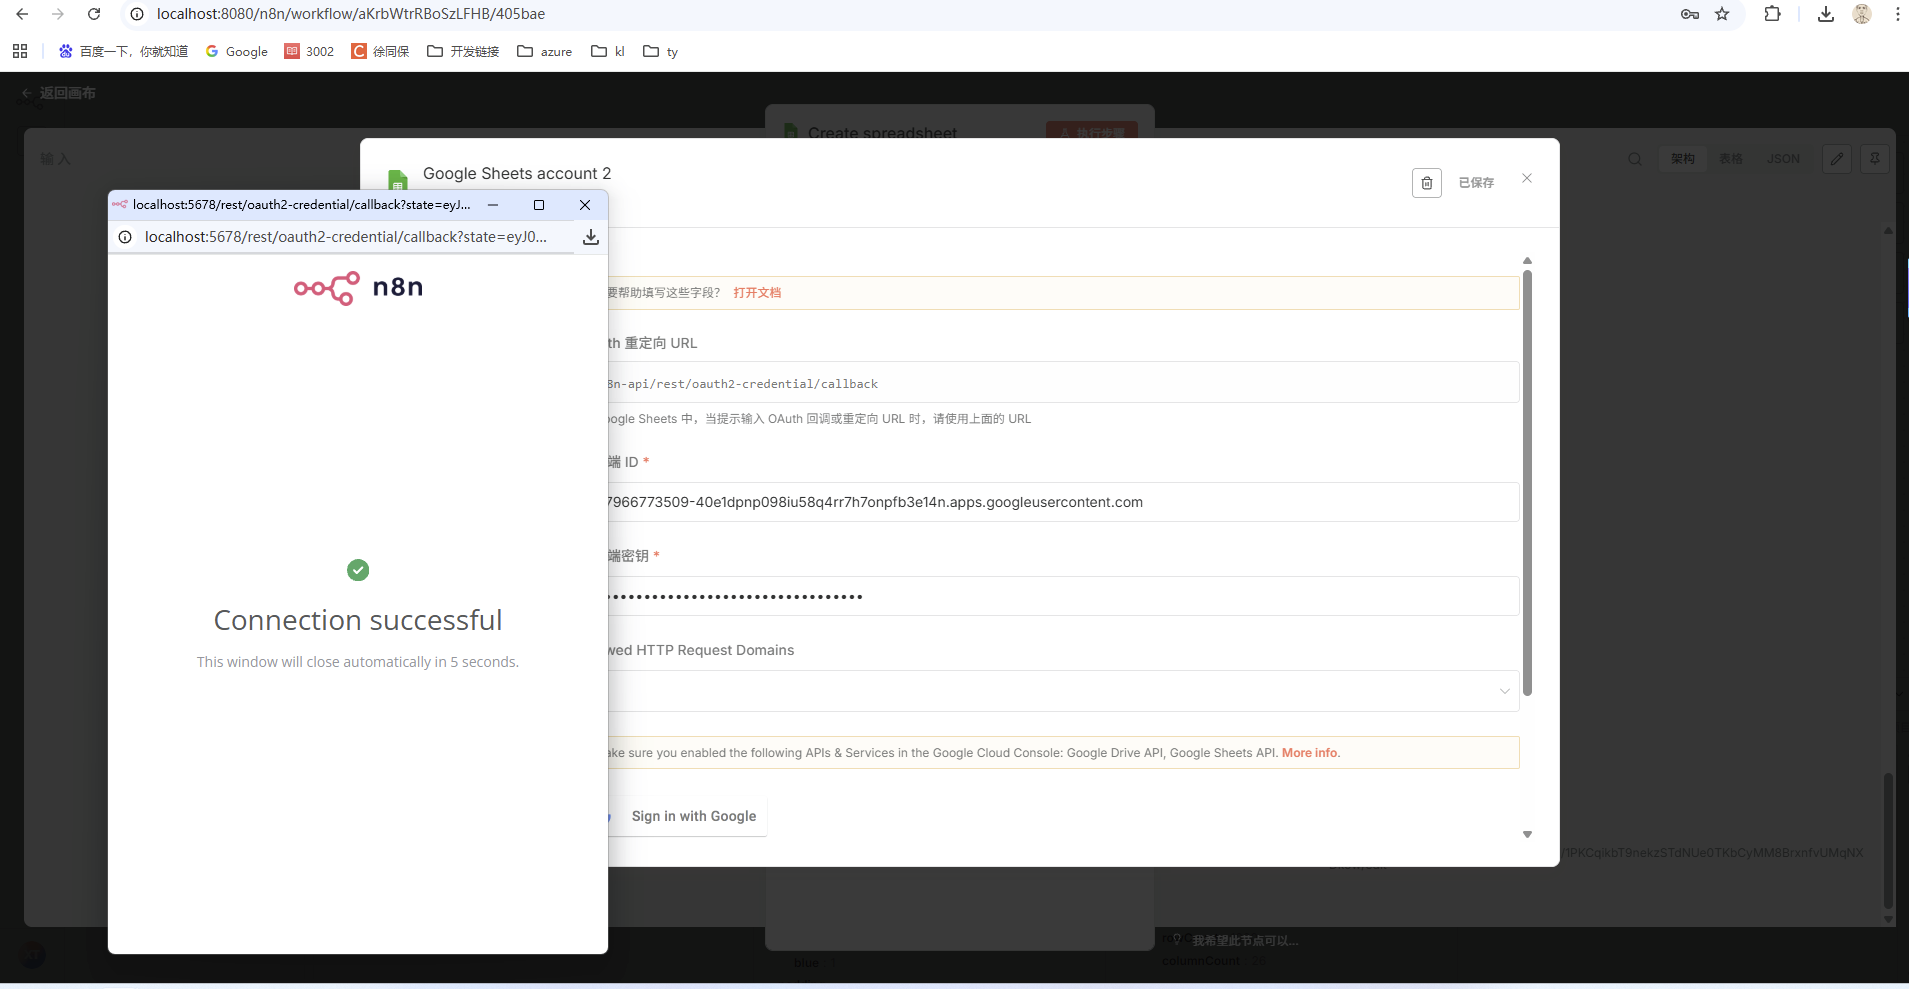The height and width of the screenshot is (989, 1909).
Task: Switch to JSON tab in output panel
Action: [1783, 159]
